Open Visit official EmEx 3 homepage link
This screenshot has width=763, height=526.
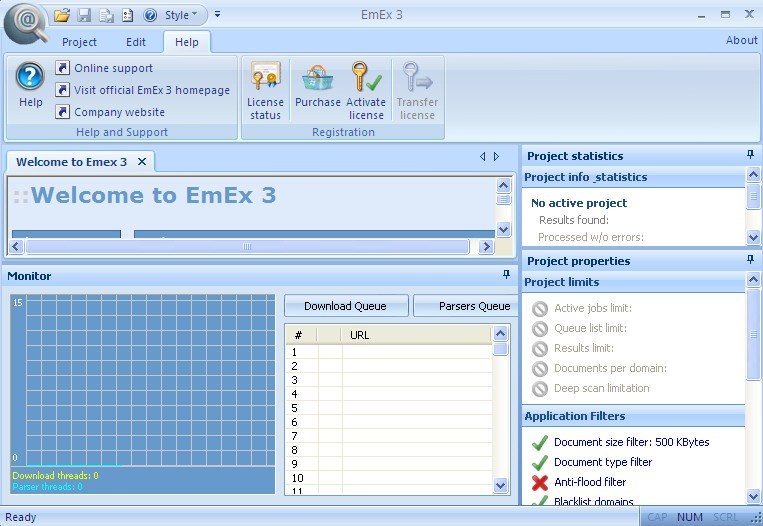click(x=152, y=90)
